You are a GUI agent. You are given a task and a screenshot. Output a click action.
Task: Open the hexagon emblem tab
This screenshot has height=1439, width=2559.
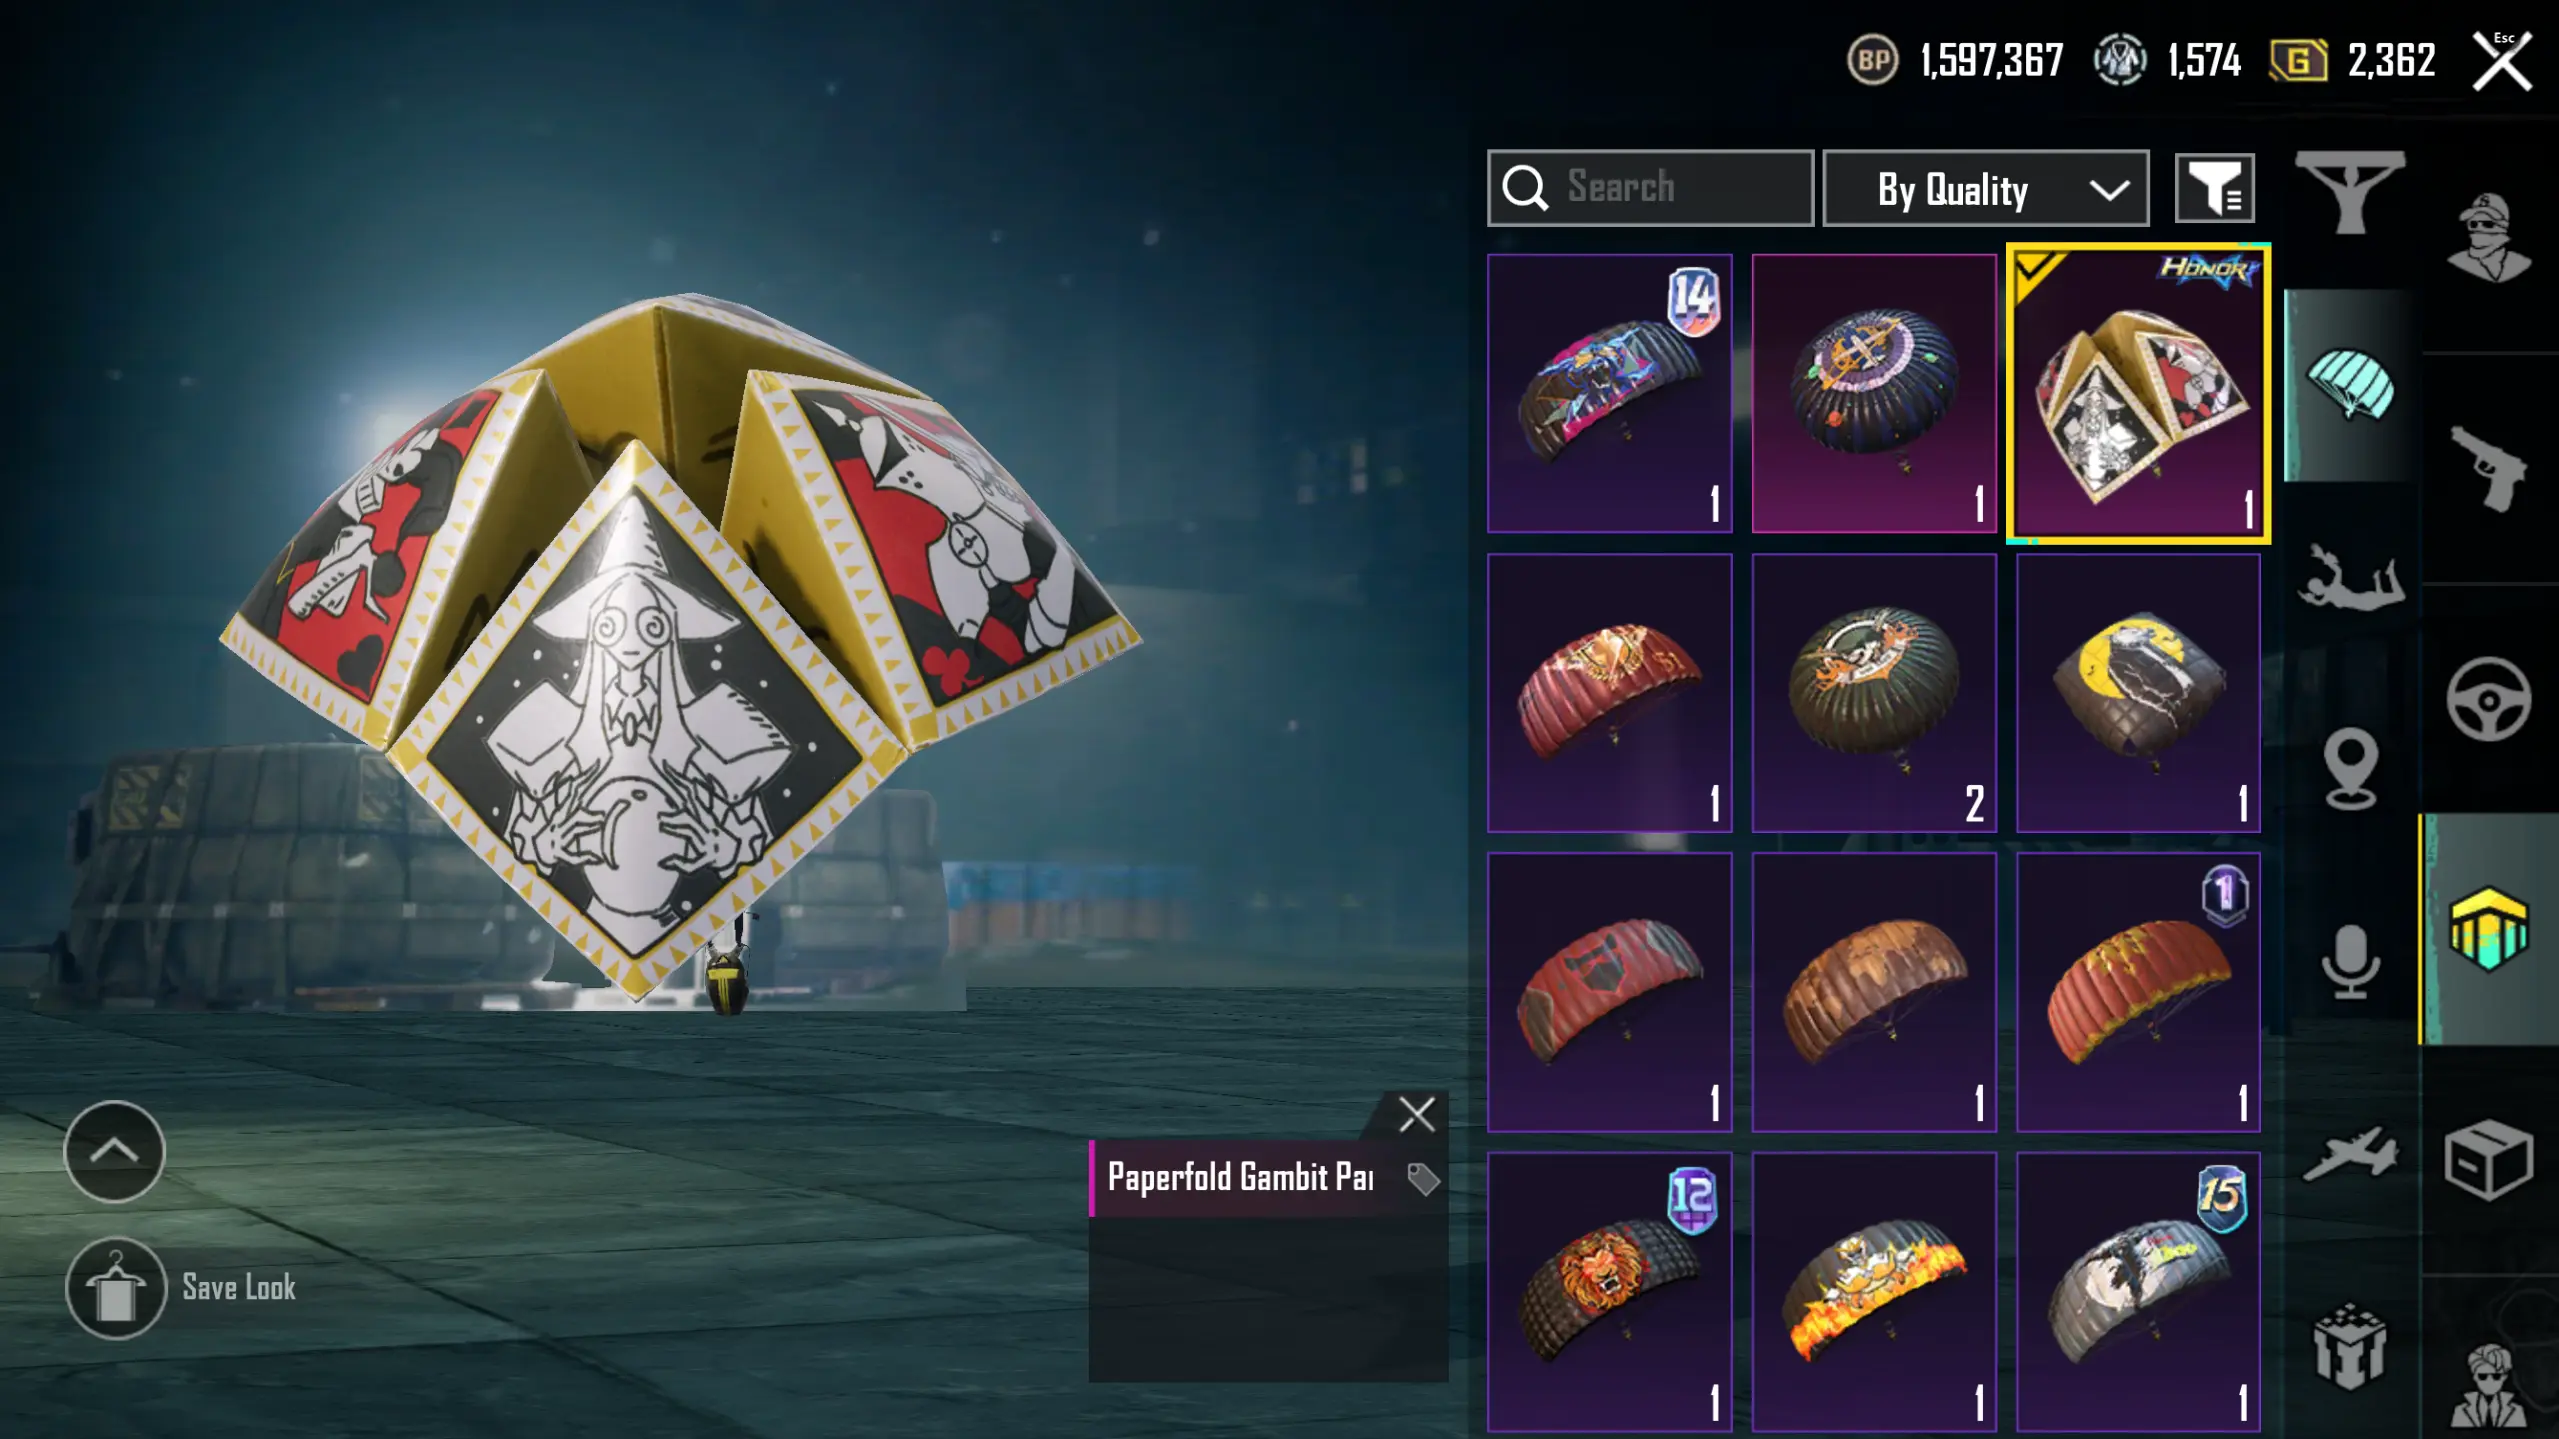[2488, 929]
